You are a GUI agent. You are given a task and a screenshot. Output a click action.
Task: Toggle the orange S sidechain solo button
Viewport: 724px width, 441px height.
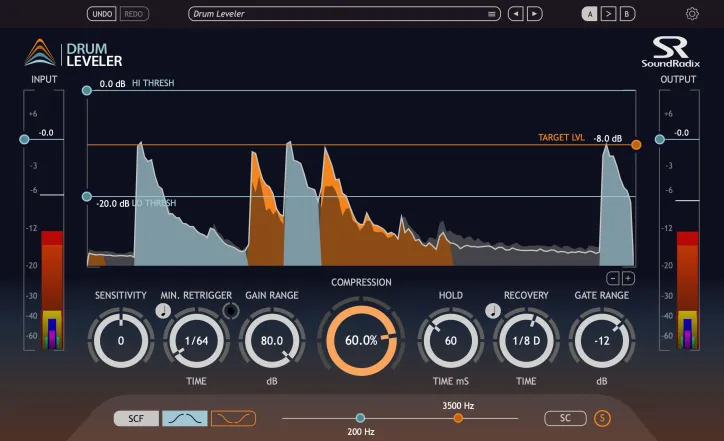[602, 418]
